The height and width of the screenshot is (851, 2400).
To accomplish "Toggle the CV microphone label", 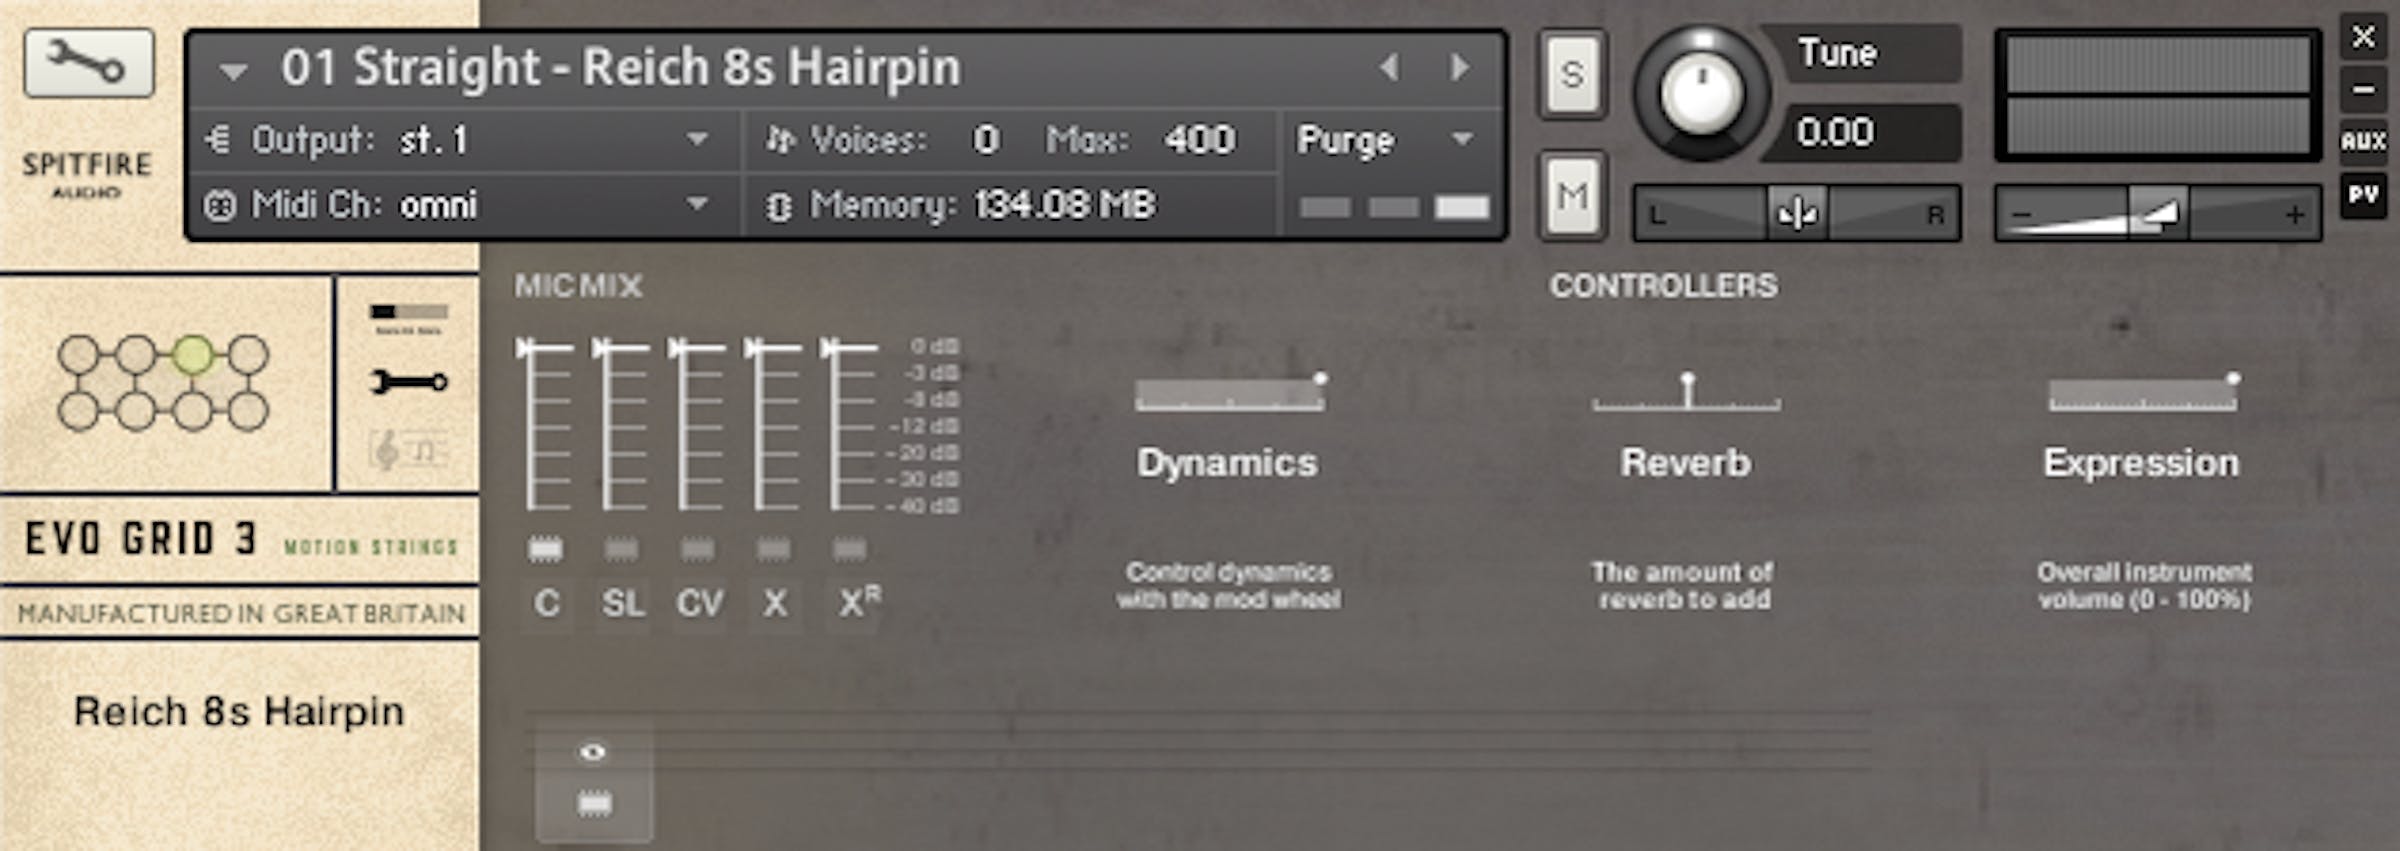I will coord(699,603).
